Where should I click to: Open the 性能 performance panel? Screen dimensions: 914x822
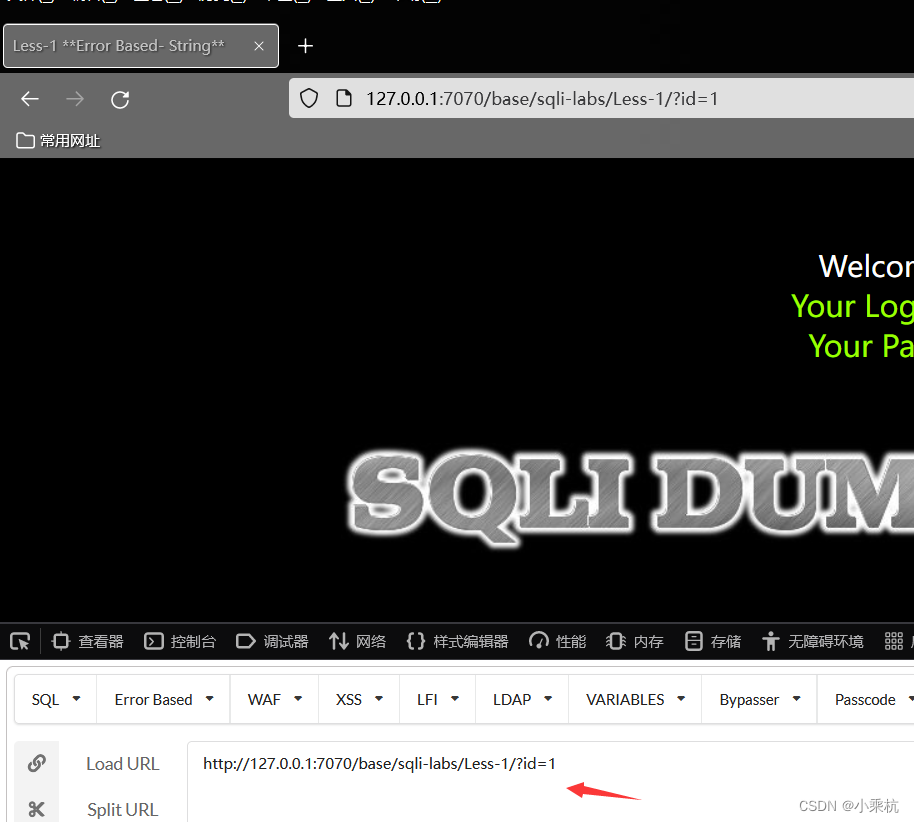pos(557,641)
